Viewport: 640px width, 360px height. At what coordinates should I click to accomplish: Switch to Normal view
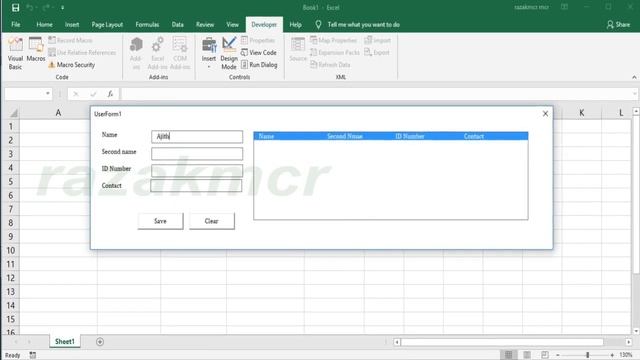point(508,355)
